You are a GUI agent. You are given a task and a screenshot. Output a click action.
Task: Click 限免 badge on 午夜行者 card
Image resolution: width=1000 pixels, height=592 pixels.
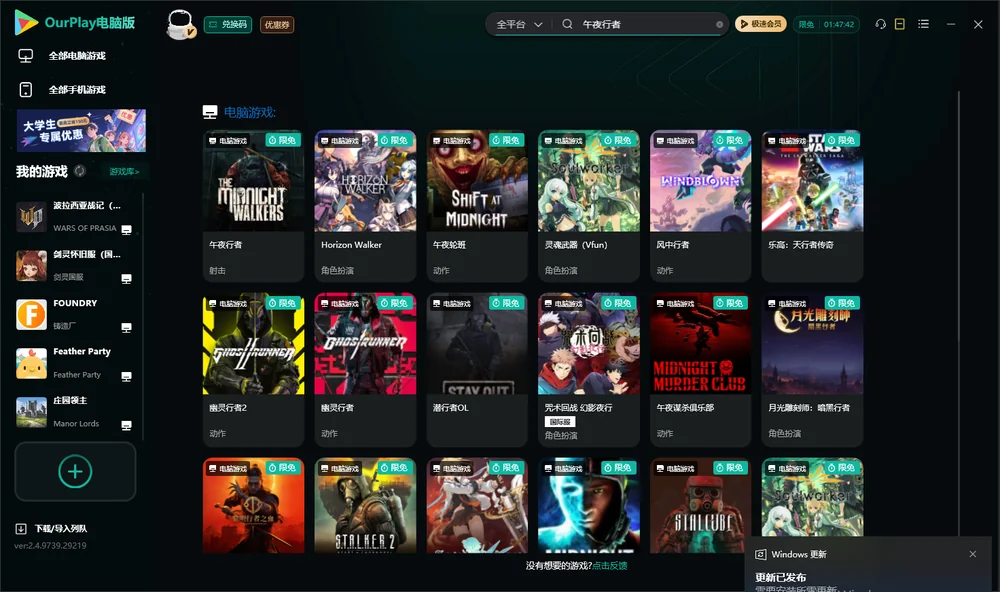click(283, 140)
